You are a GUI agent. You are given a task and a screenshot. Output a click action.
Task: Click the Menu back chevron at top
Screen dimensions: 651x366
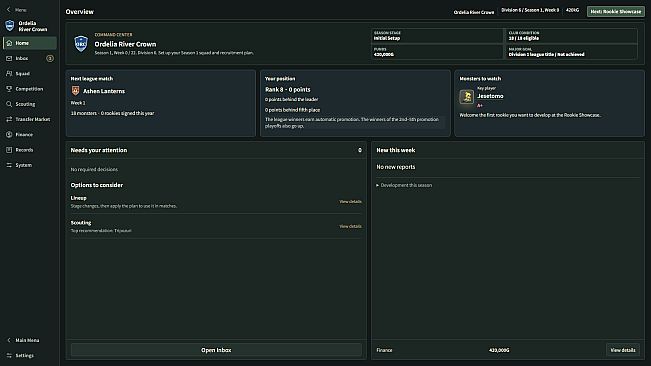click(x=9, y=10)
